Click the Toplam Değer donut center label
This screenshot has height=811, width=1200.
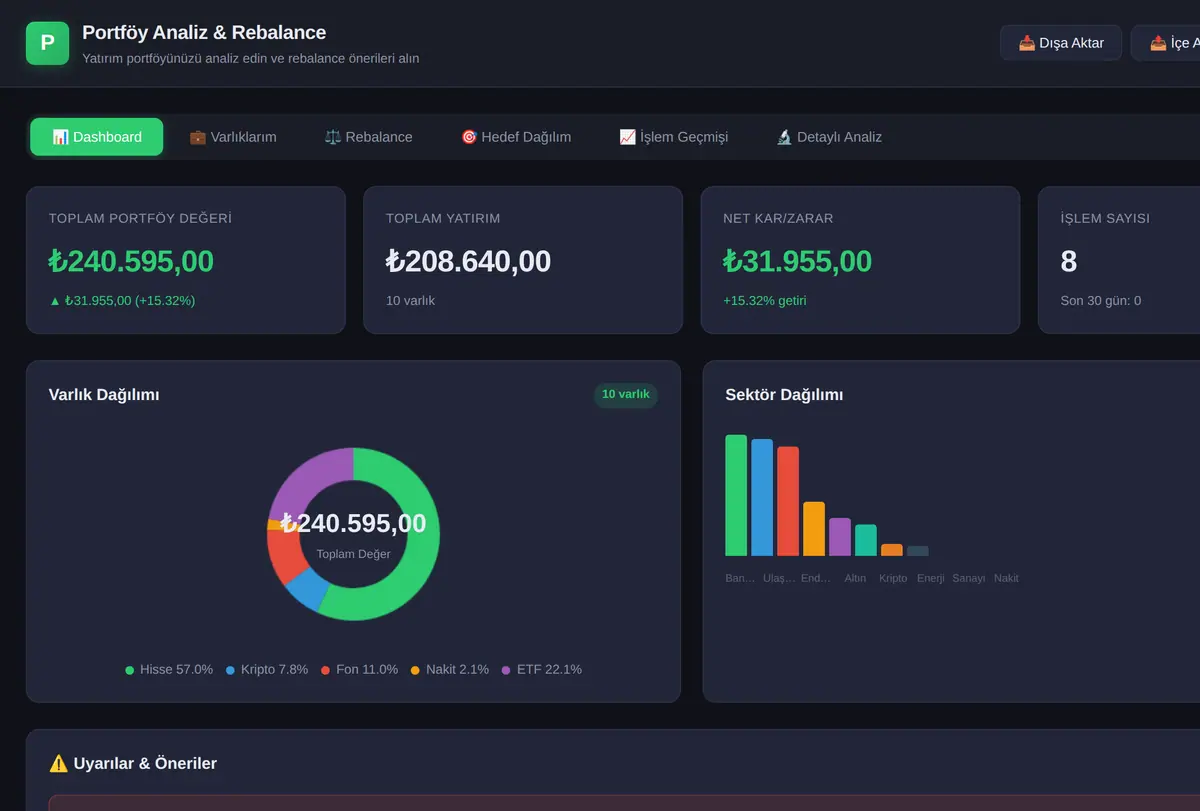coord(353,553)
